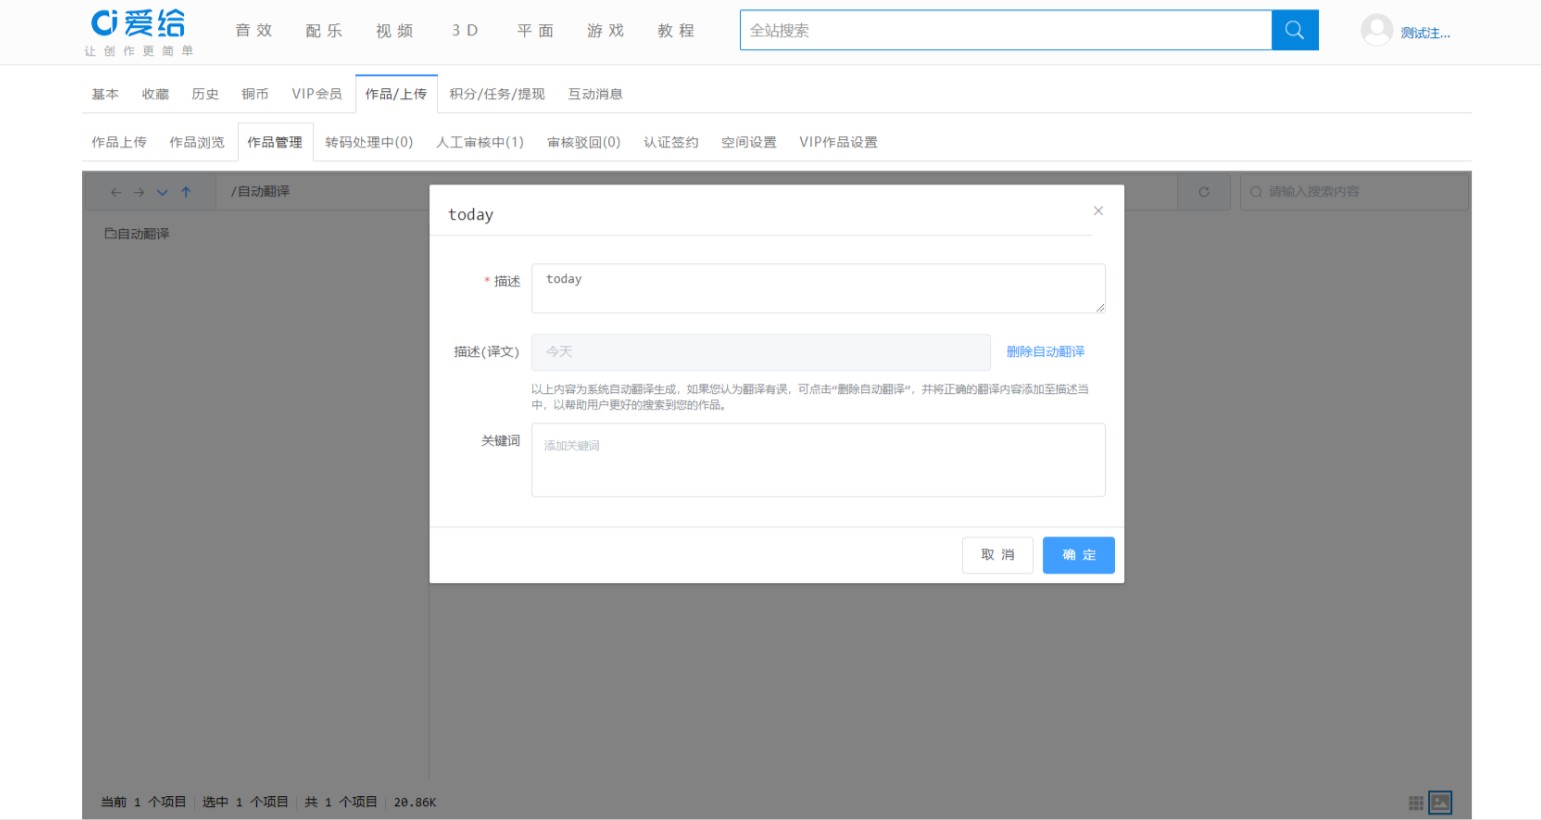Open the 转码处理中(0) sub-tab
The height and width of the screenshot is (820, 1541).
coord(369,142)
